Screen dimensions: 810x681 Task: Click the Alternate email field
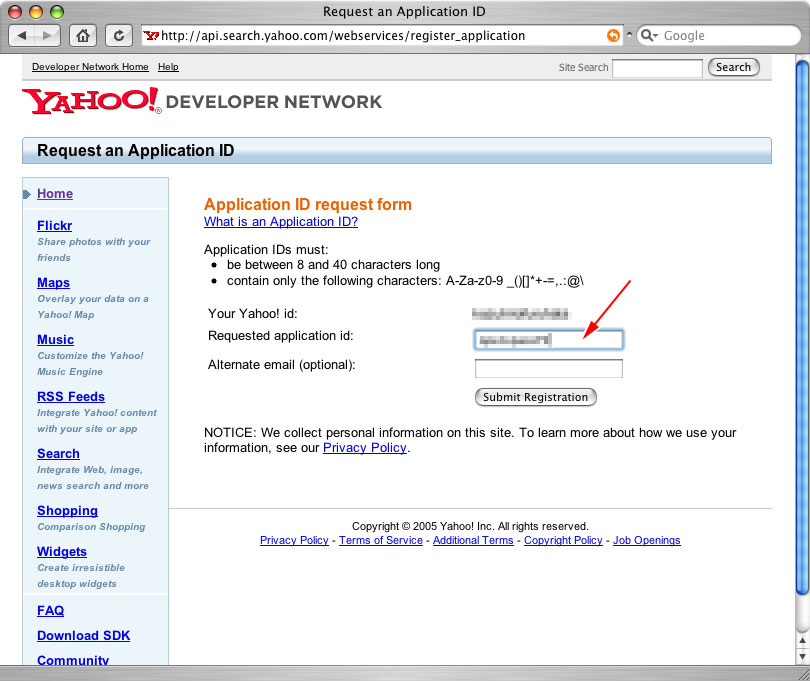tap(549, 368)
